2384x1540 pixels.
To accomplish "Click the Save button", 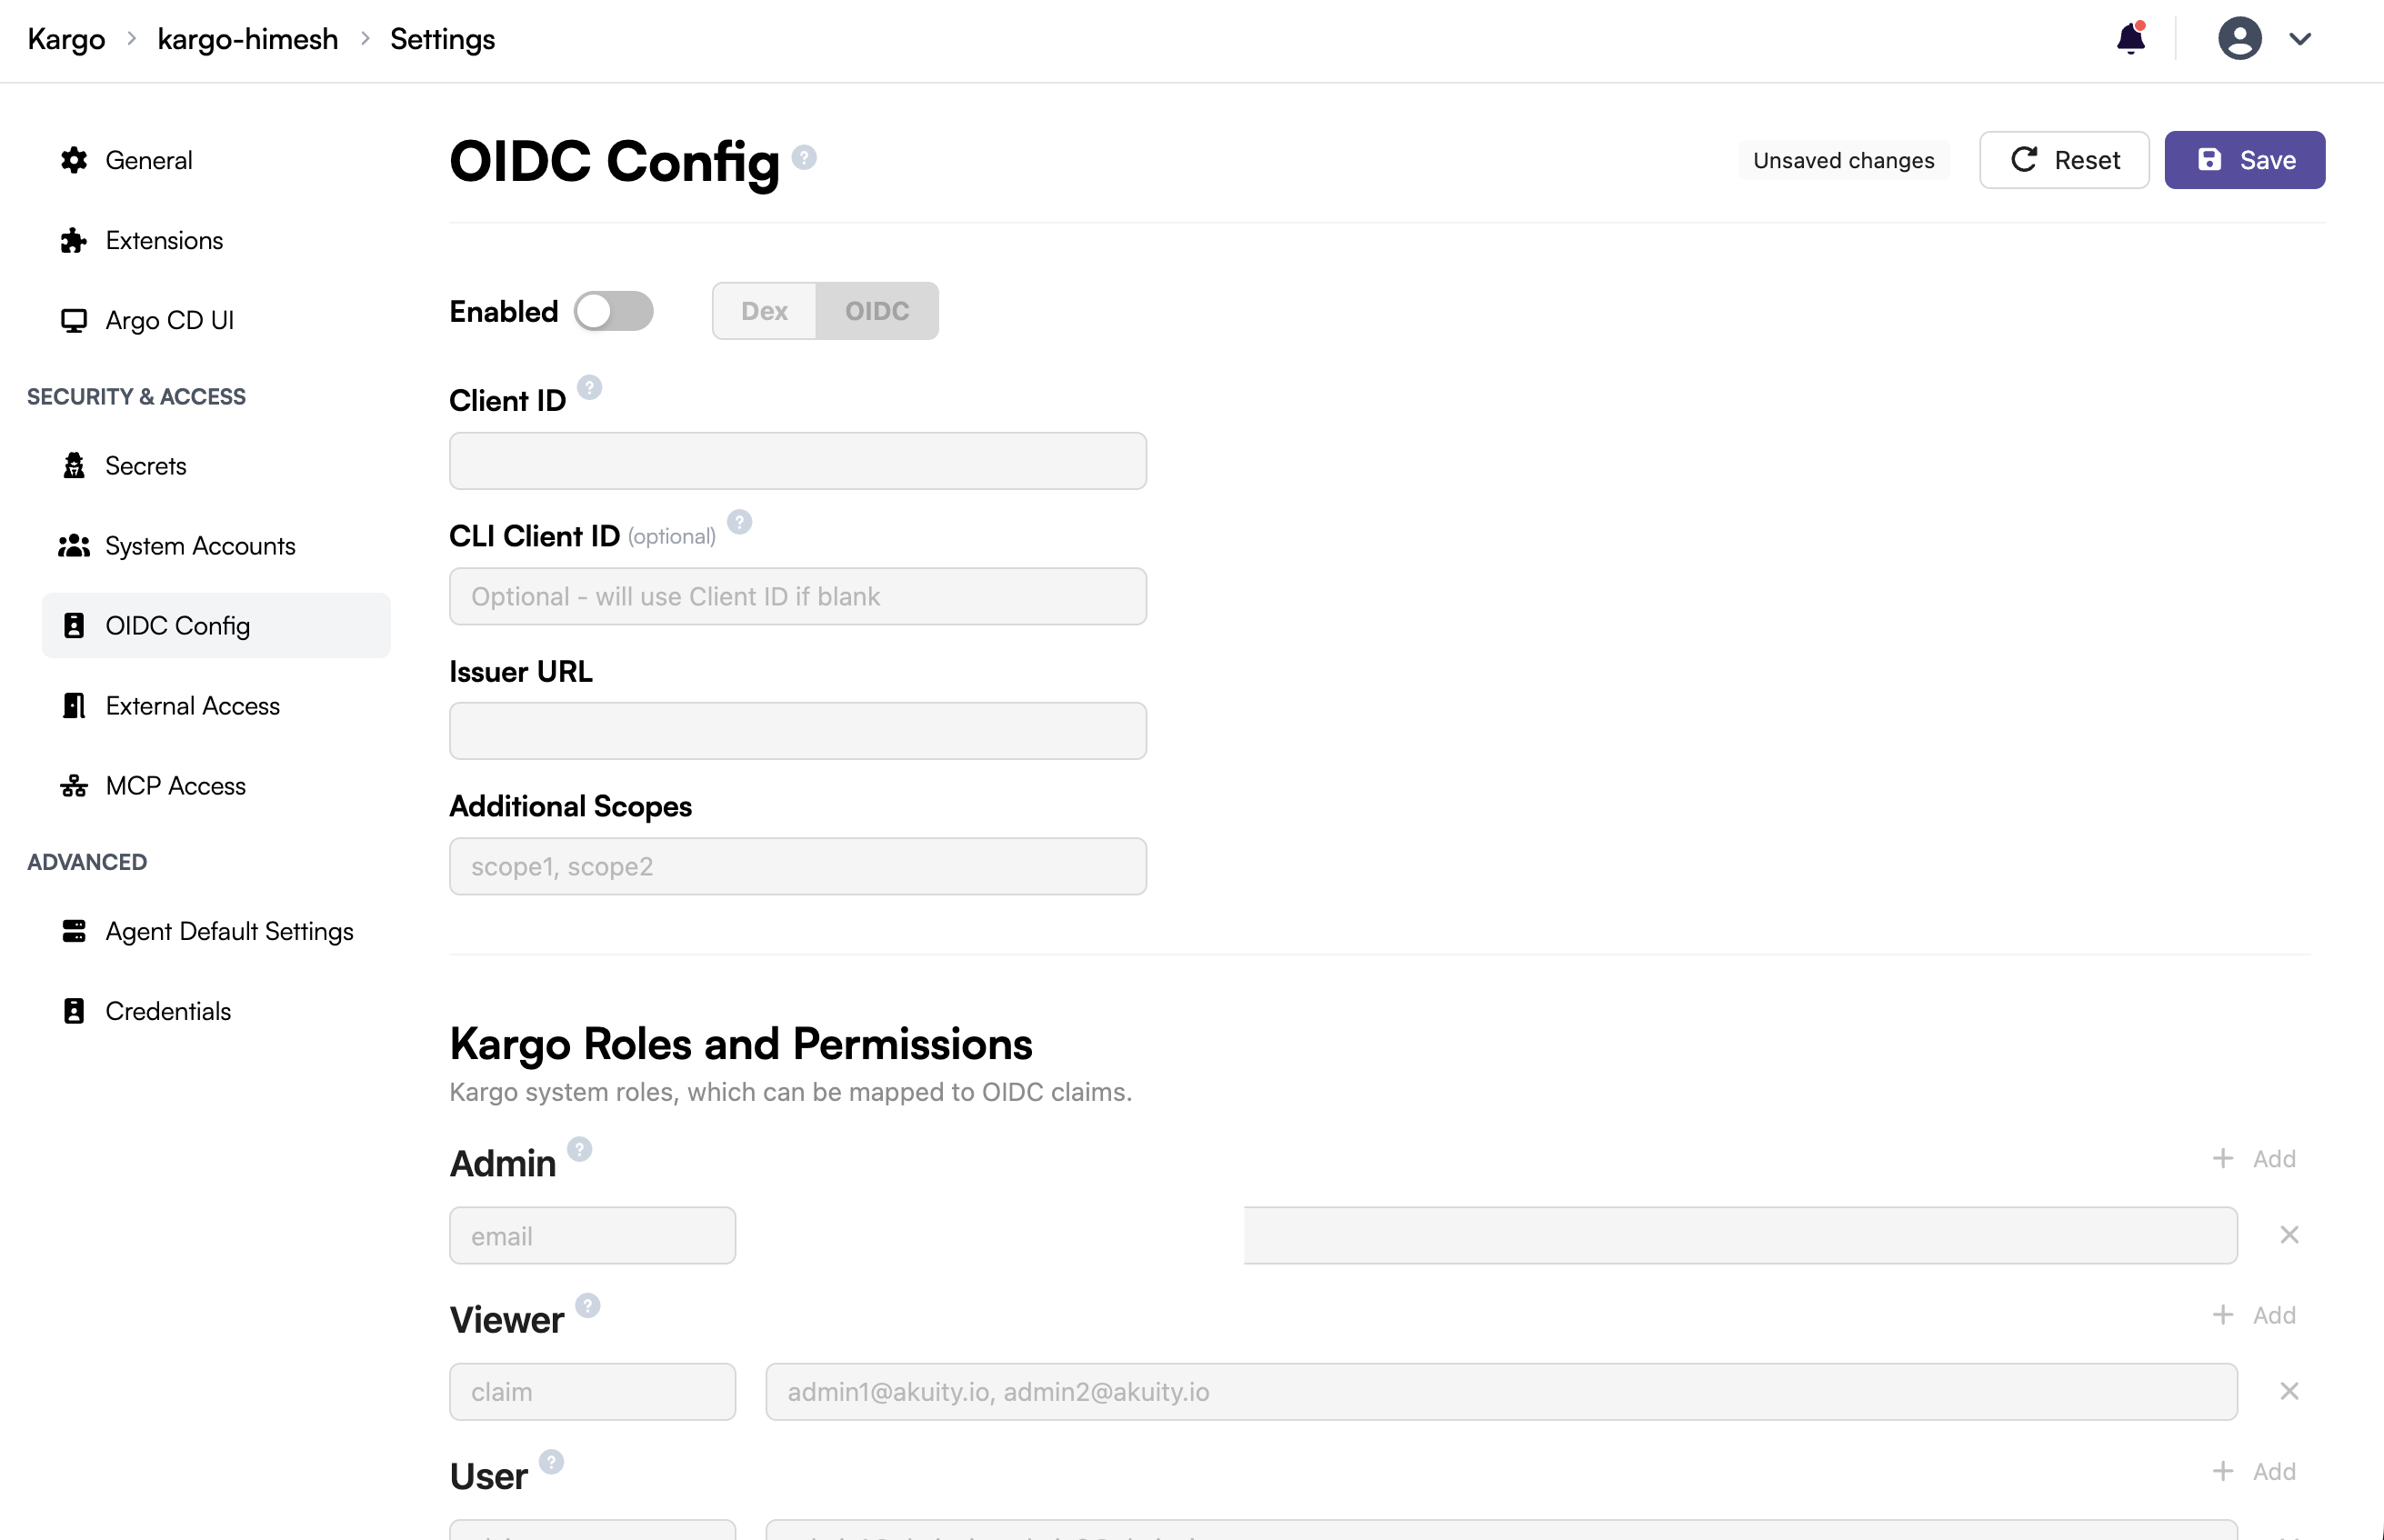I will pyautogui.click(x=2244, y=160).
